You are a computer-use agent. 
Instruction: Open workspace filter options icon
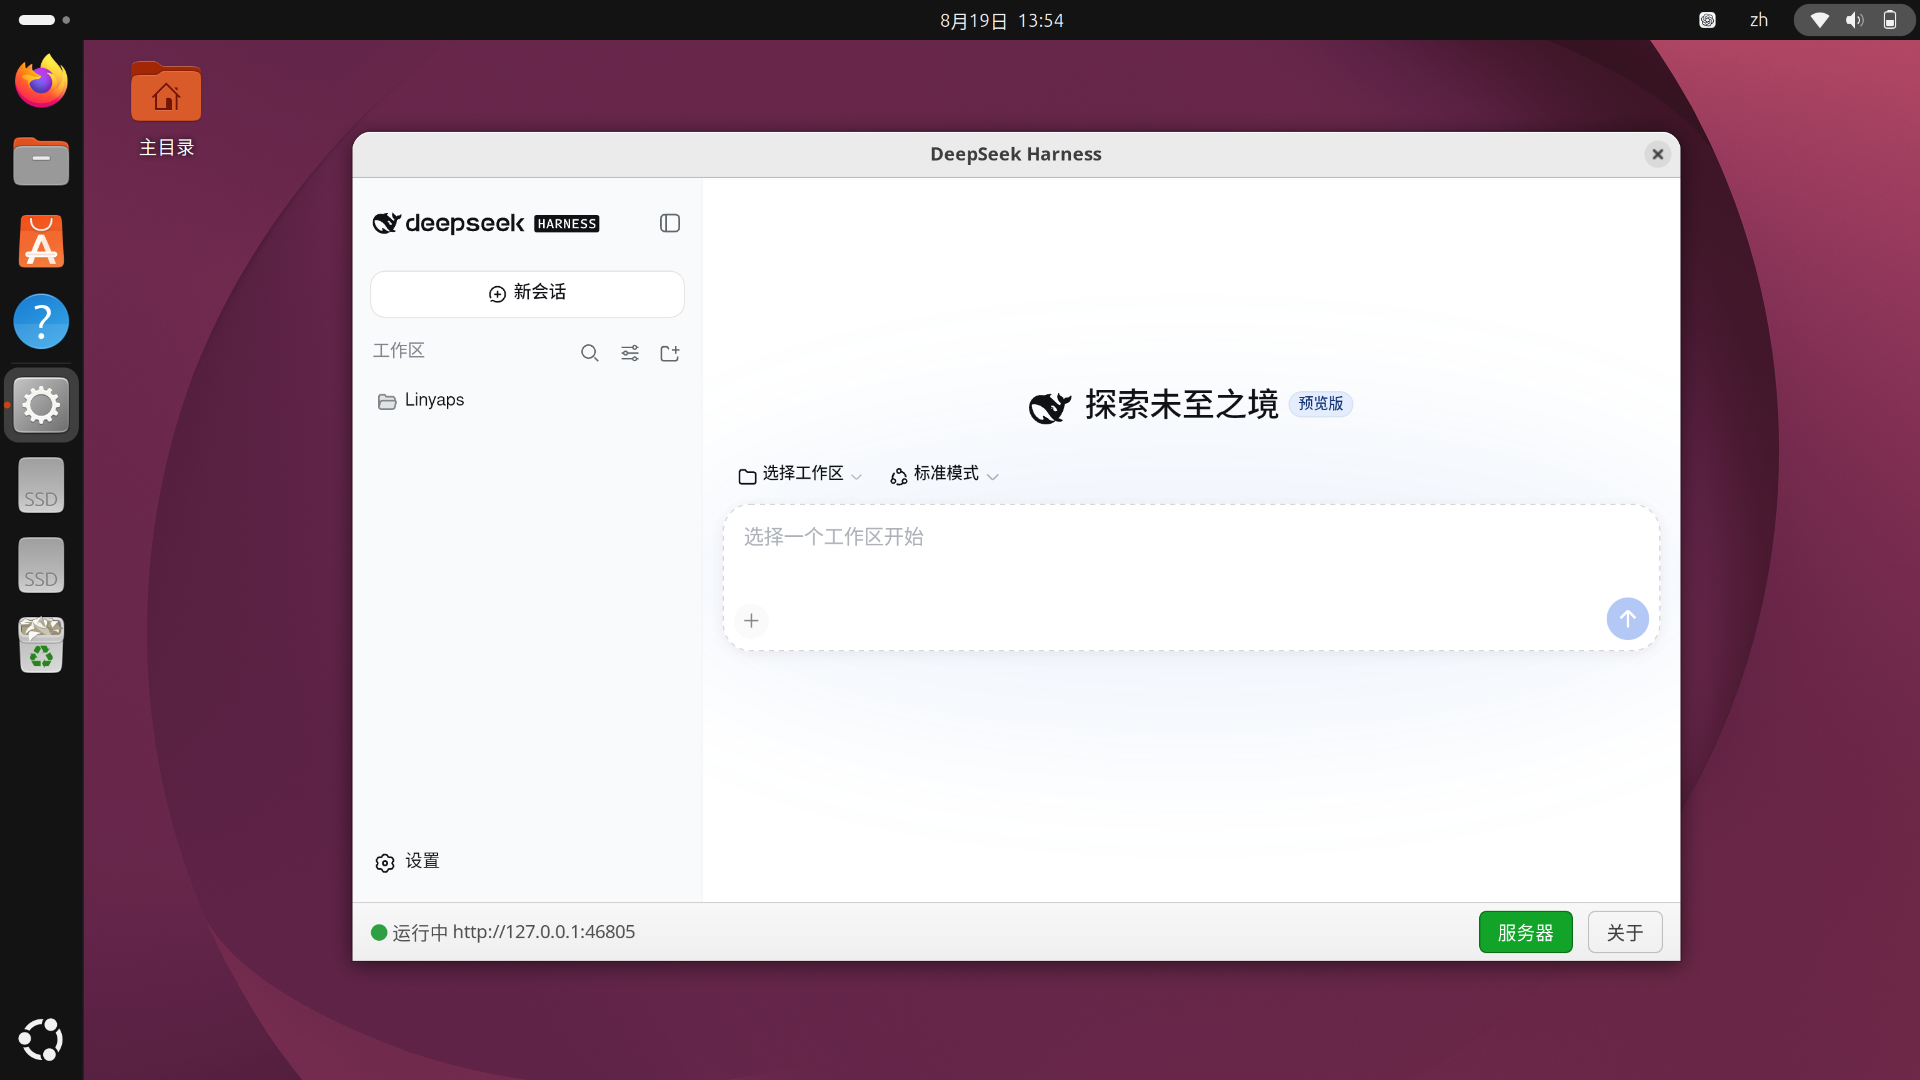630,353
